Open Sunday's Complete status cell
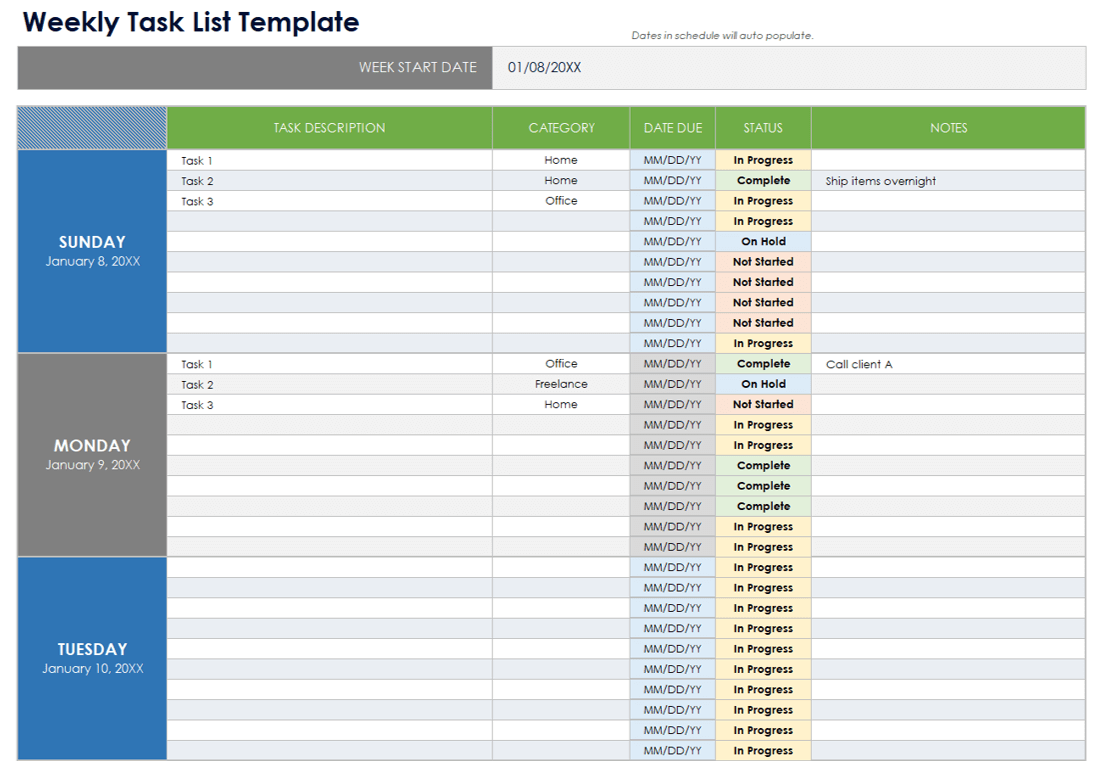The height and width of the screenshot is (781, 1104). pyautogui.click(x=763, y=181)
